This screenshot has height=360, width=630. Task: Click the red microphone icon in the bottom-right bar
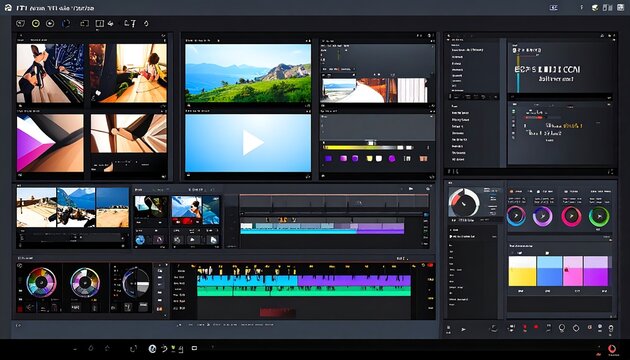[x=524, y=328]
